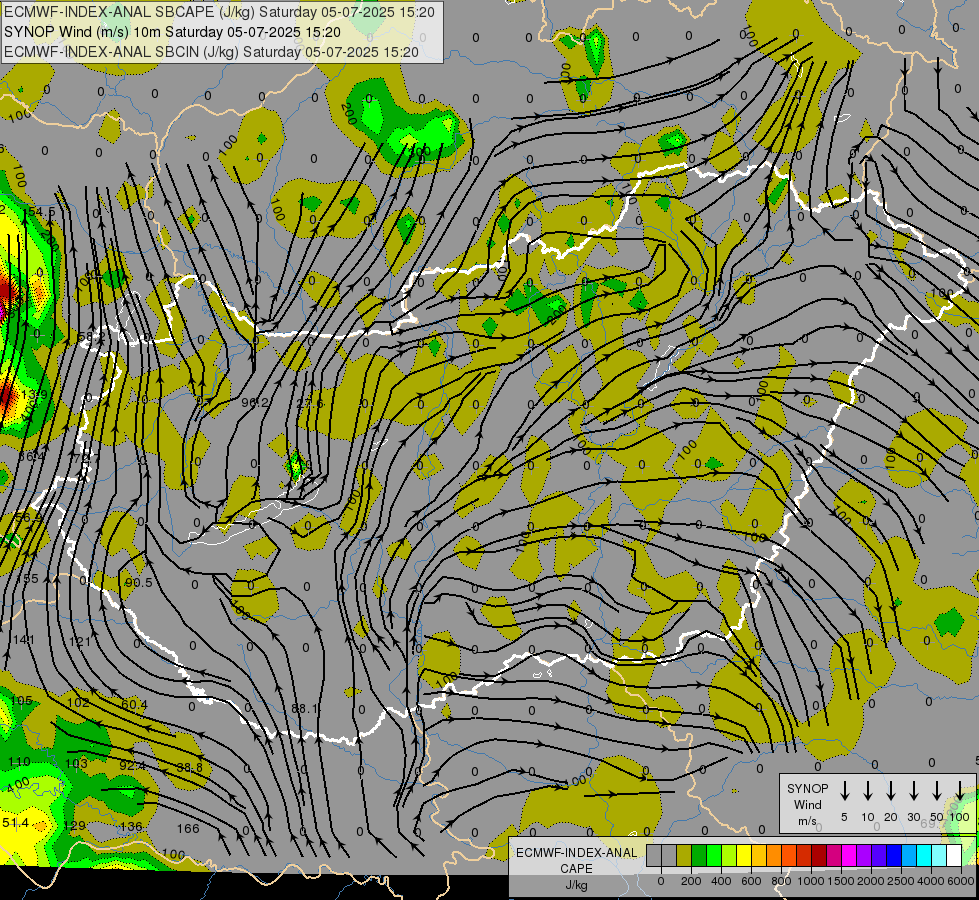
Task: Click the 88.1 value on the map
Action: pyautogui.click(x=305, y=709)
